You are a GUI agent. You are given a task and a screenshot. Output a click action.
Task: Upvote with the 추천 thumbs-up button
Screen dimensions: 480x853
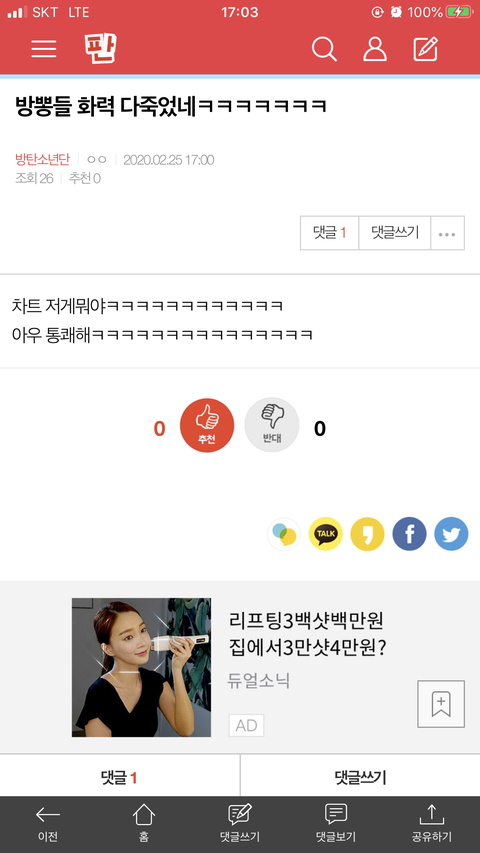point(207,425)
